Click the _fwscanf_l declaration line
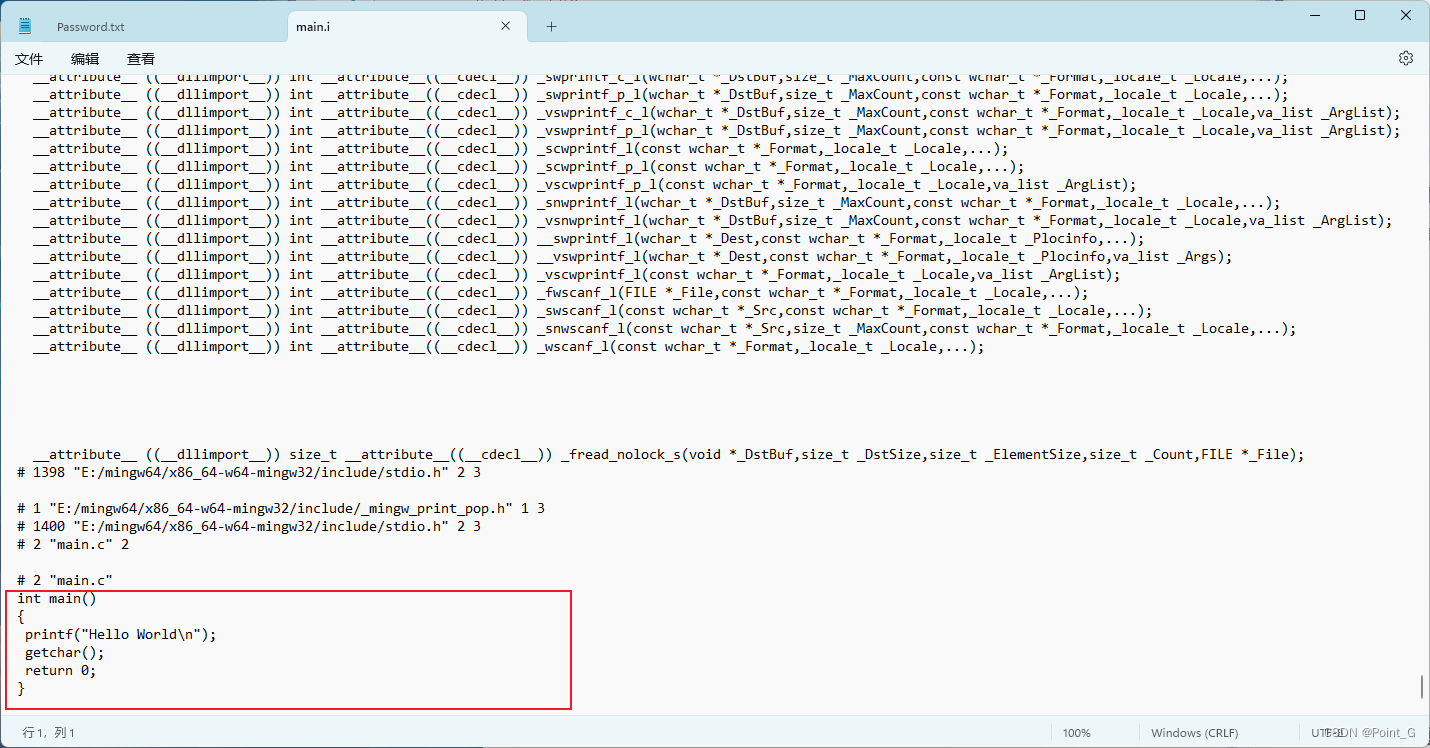The image size is (1430, 748). pyautogui.click(x=561, y=292)
